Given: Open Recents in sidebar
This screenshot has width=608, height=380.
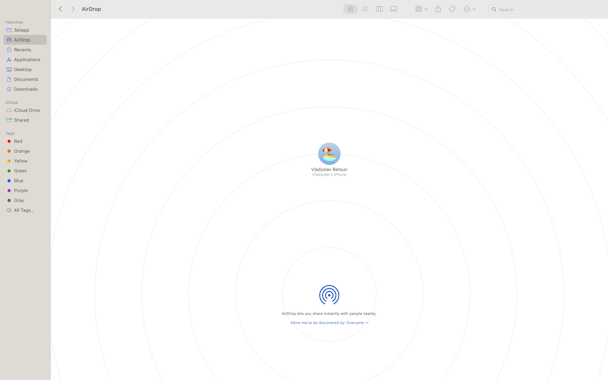Looking at the screenshot, I should 25,50.
